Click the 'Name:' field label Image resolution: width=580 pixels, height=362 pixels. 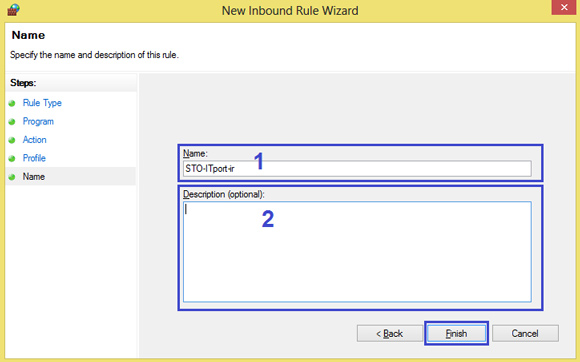coord(195,153)
